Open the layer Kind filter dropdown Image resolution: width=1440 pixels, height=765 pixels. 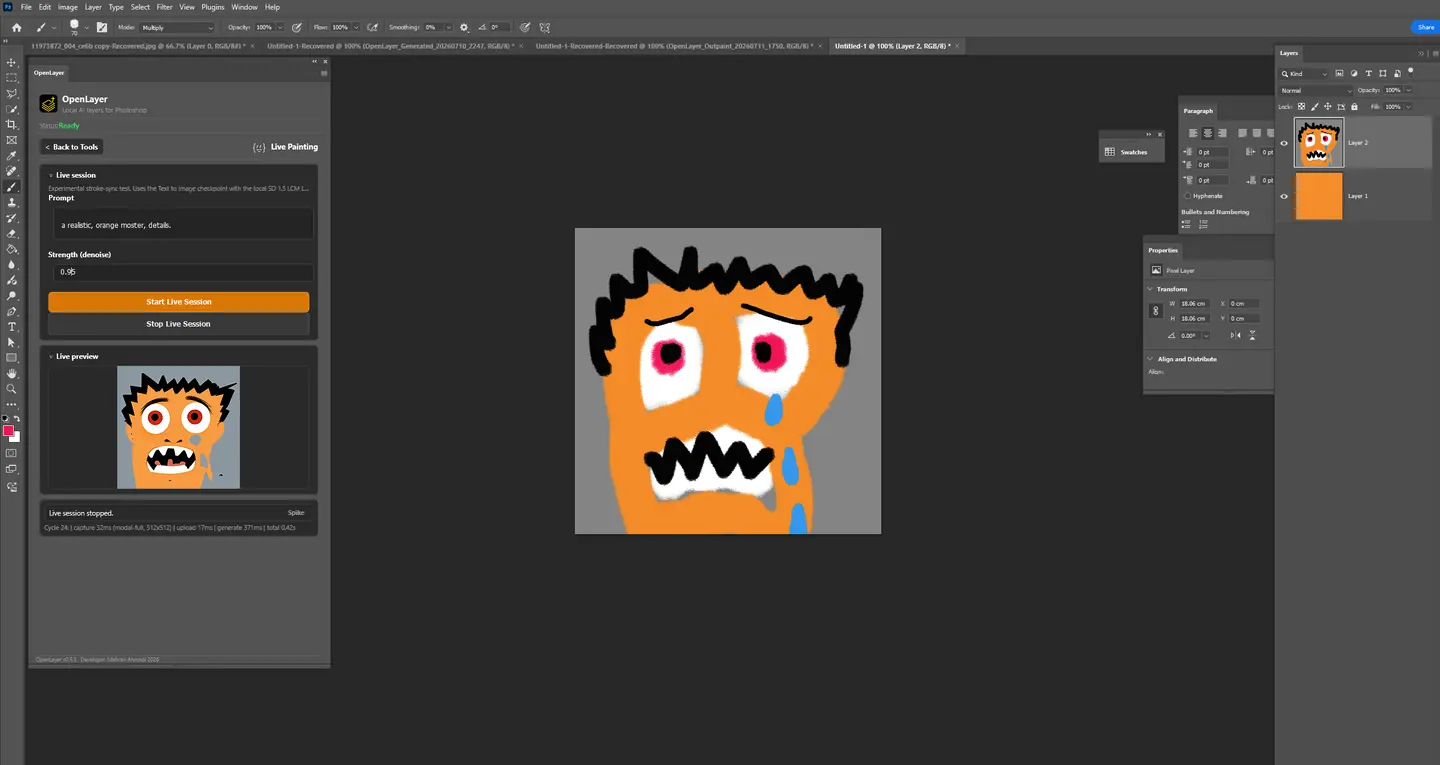pos(1305,74)
